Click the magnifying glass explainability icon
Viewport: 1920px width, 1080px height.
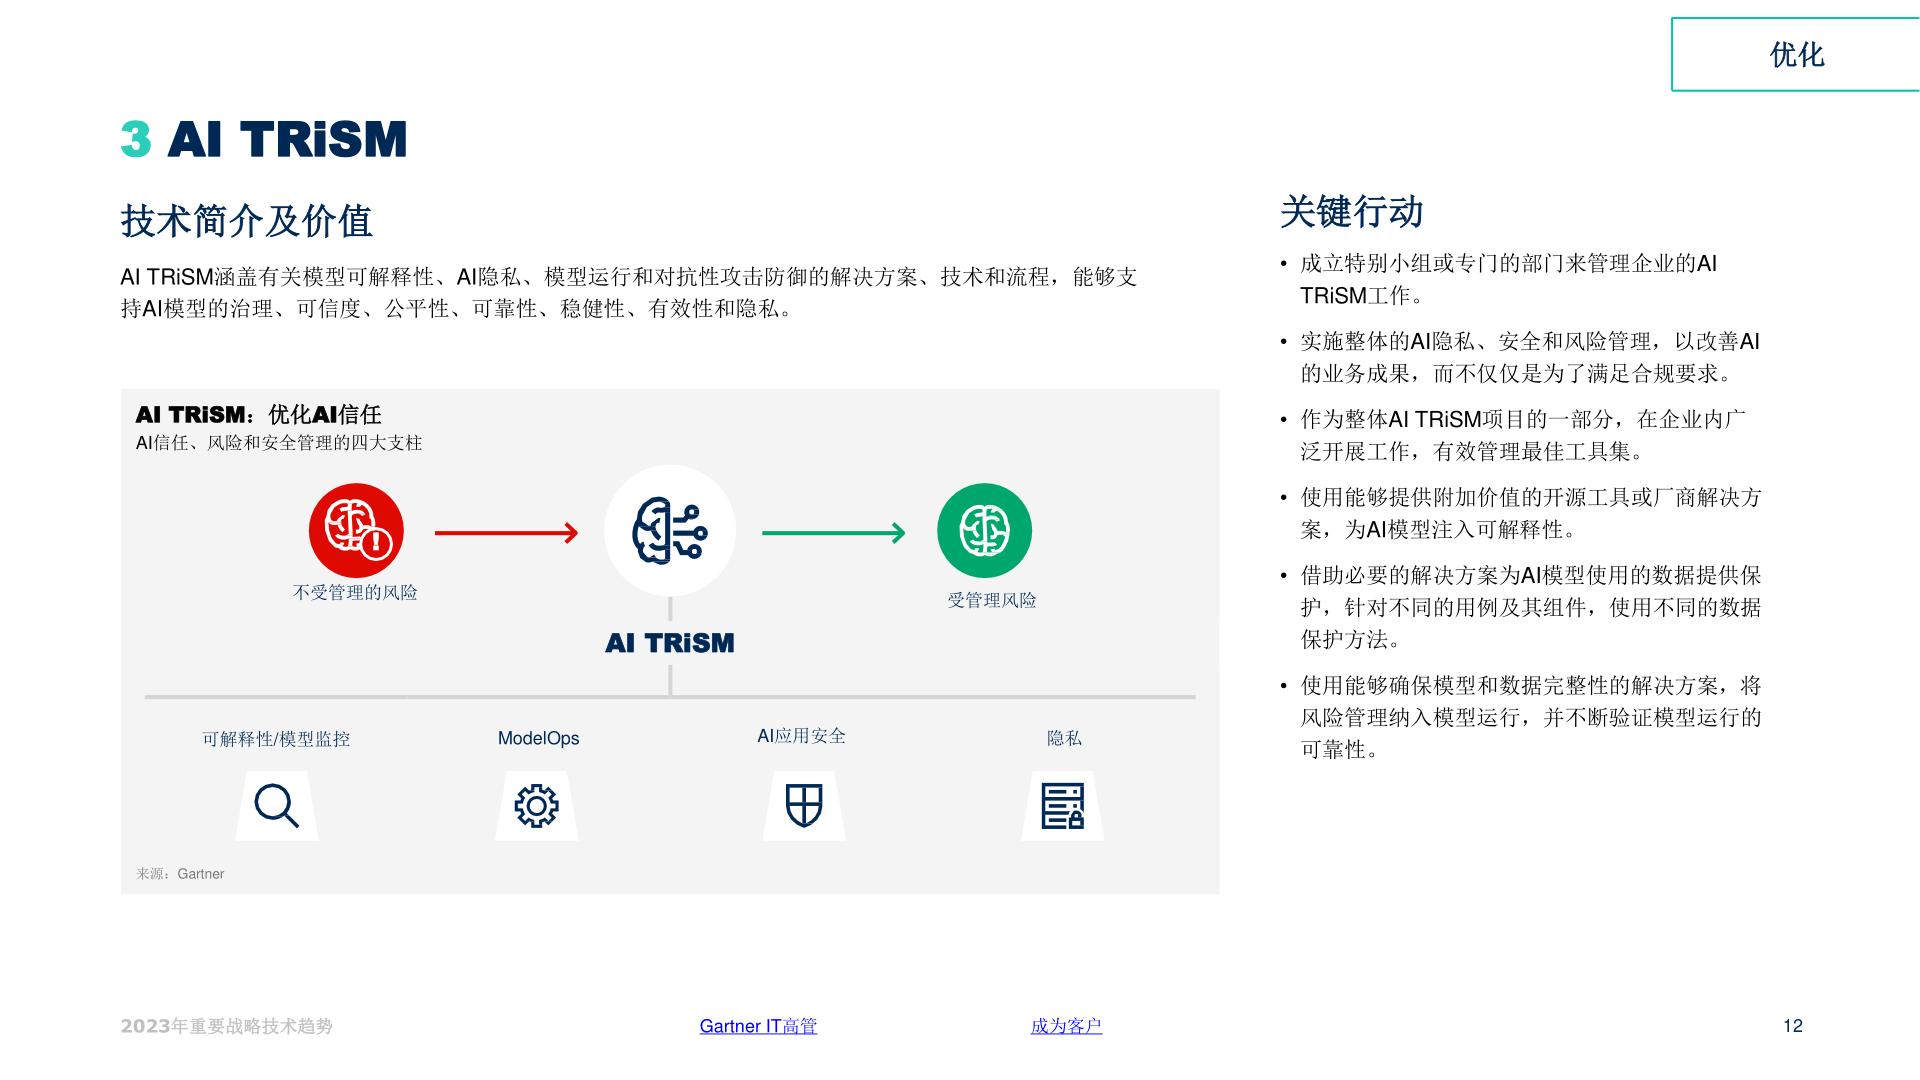point(277,806)
